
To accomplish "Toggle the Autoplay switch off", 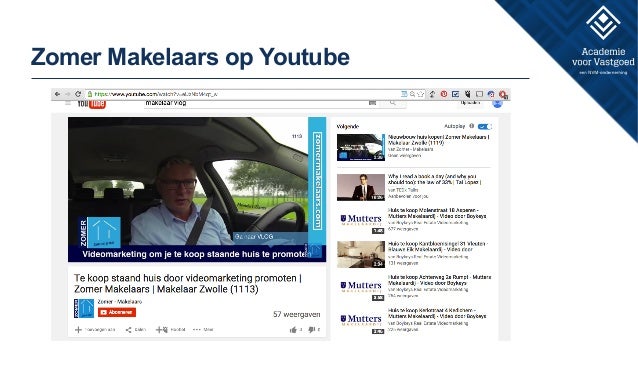I will tap(484, 127).
